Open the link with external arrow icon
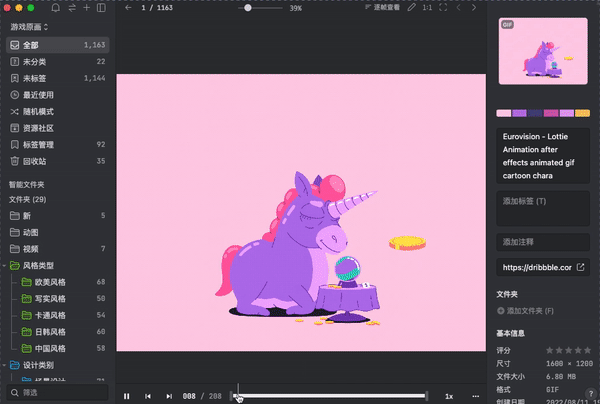 pos(580,267)
